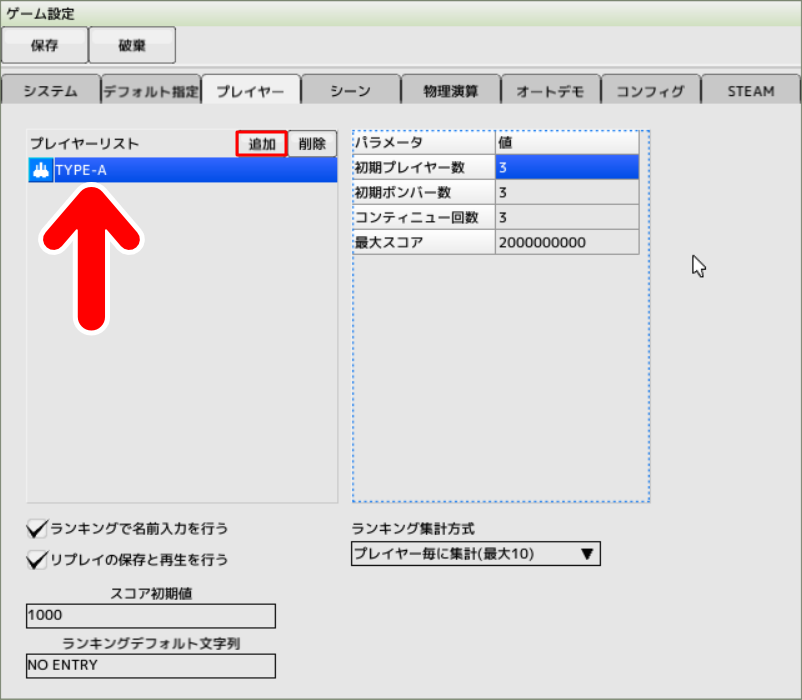Click the スコア初期値 input field
This screenshot has width=802, height=700.
tap(150, 615)
